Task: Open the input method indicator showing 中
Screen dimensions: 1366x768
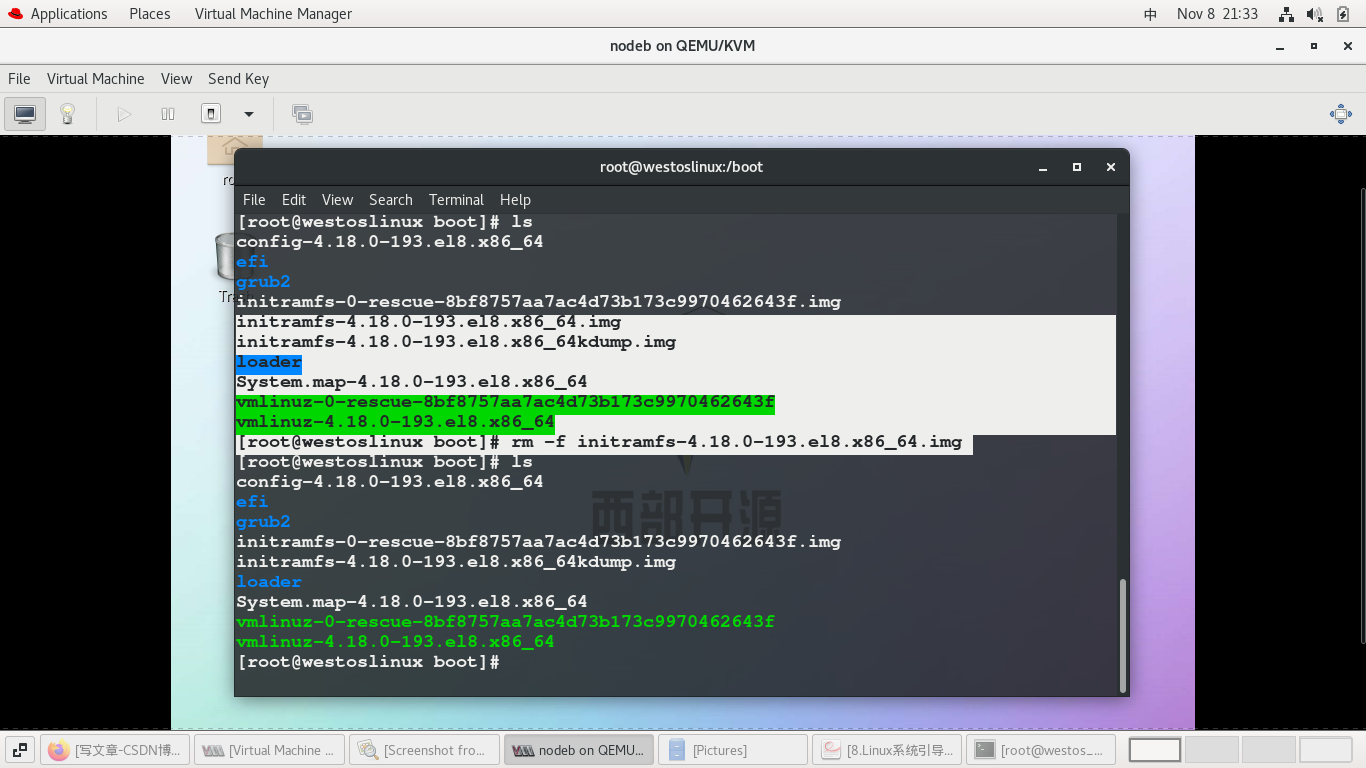Action: point(1150,13)
